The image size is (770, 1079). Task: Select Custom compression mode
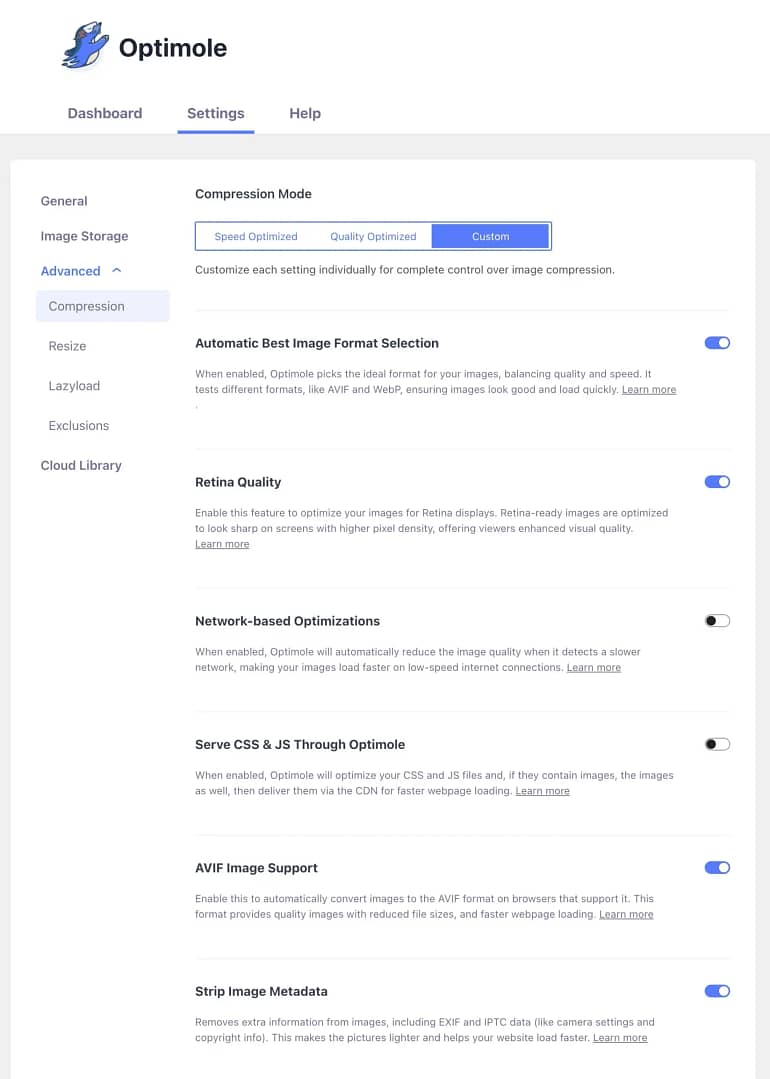tap(491, 236)
